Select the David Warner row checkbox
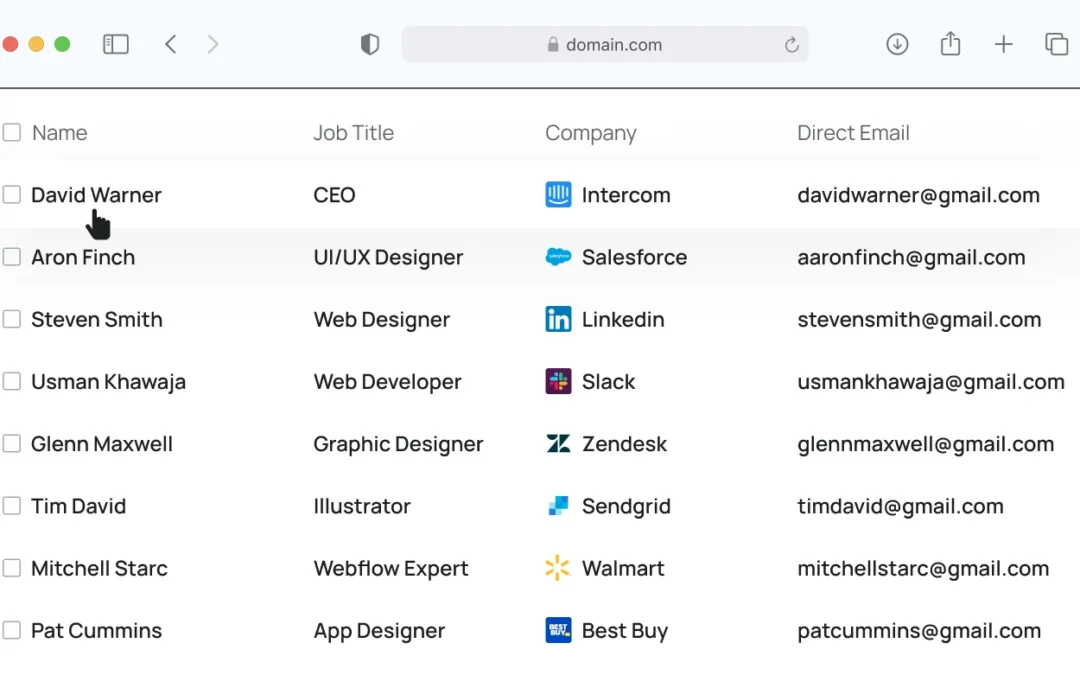This screenshot has width=1080, height=675. click(12, 195)
